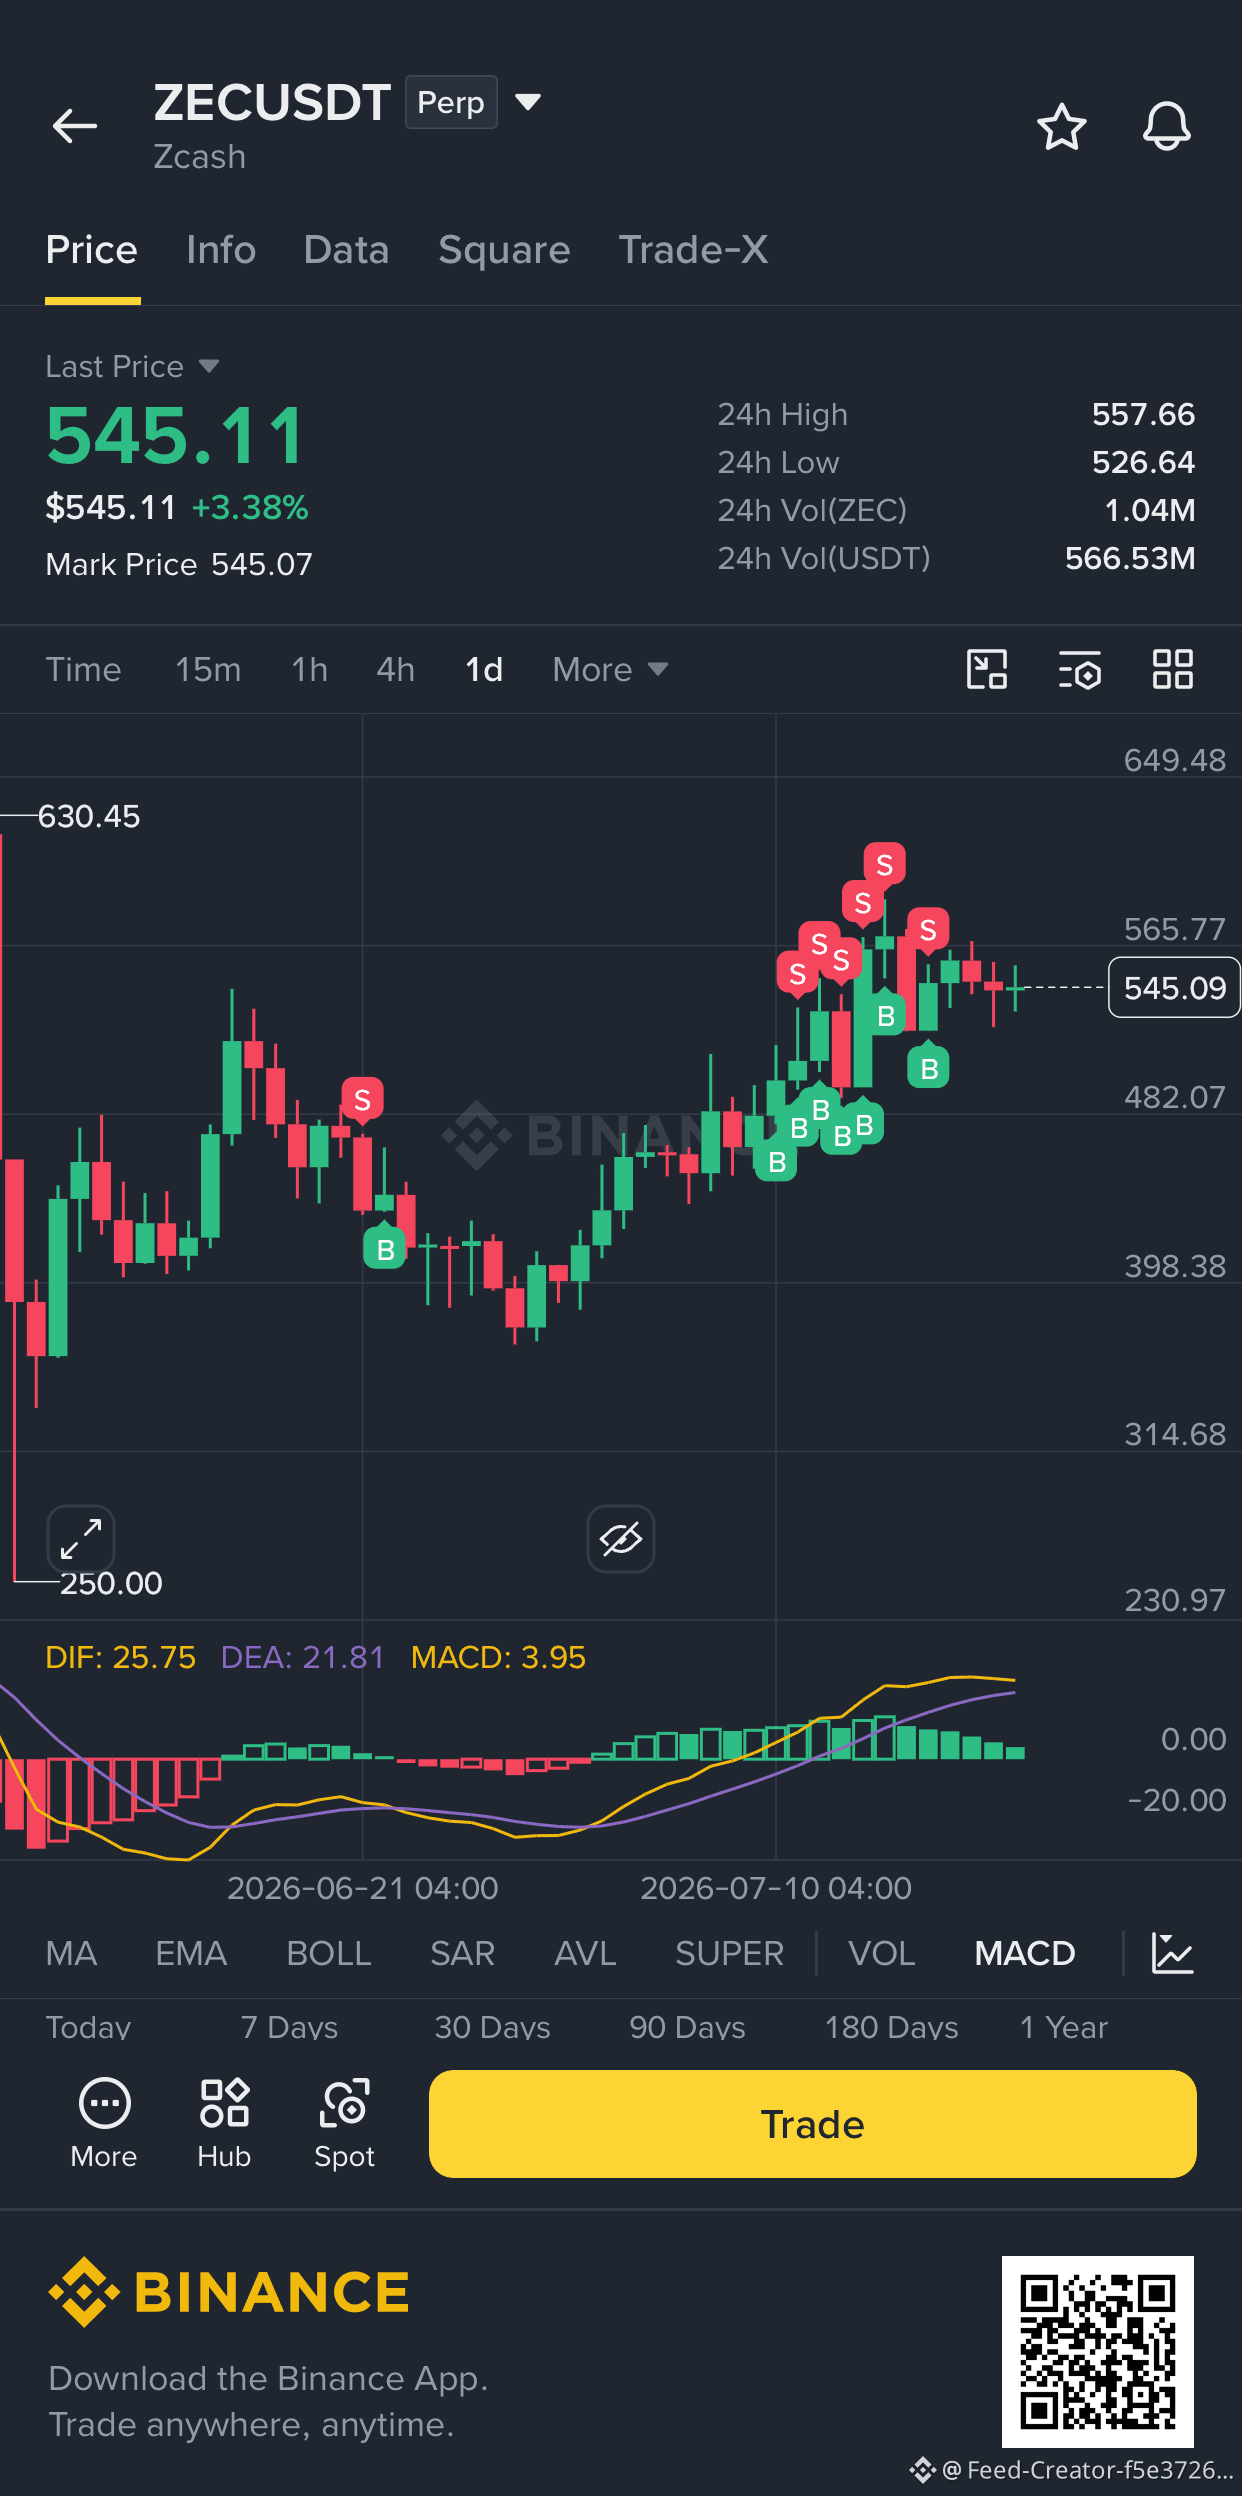
Task: Open the picture-in-picture chart icon
Action: (987, 669)
